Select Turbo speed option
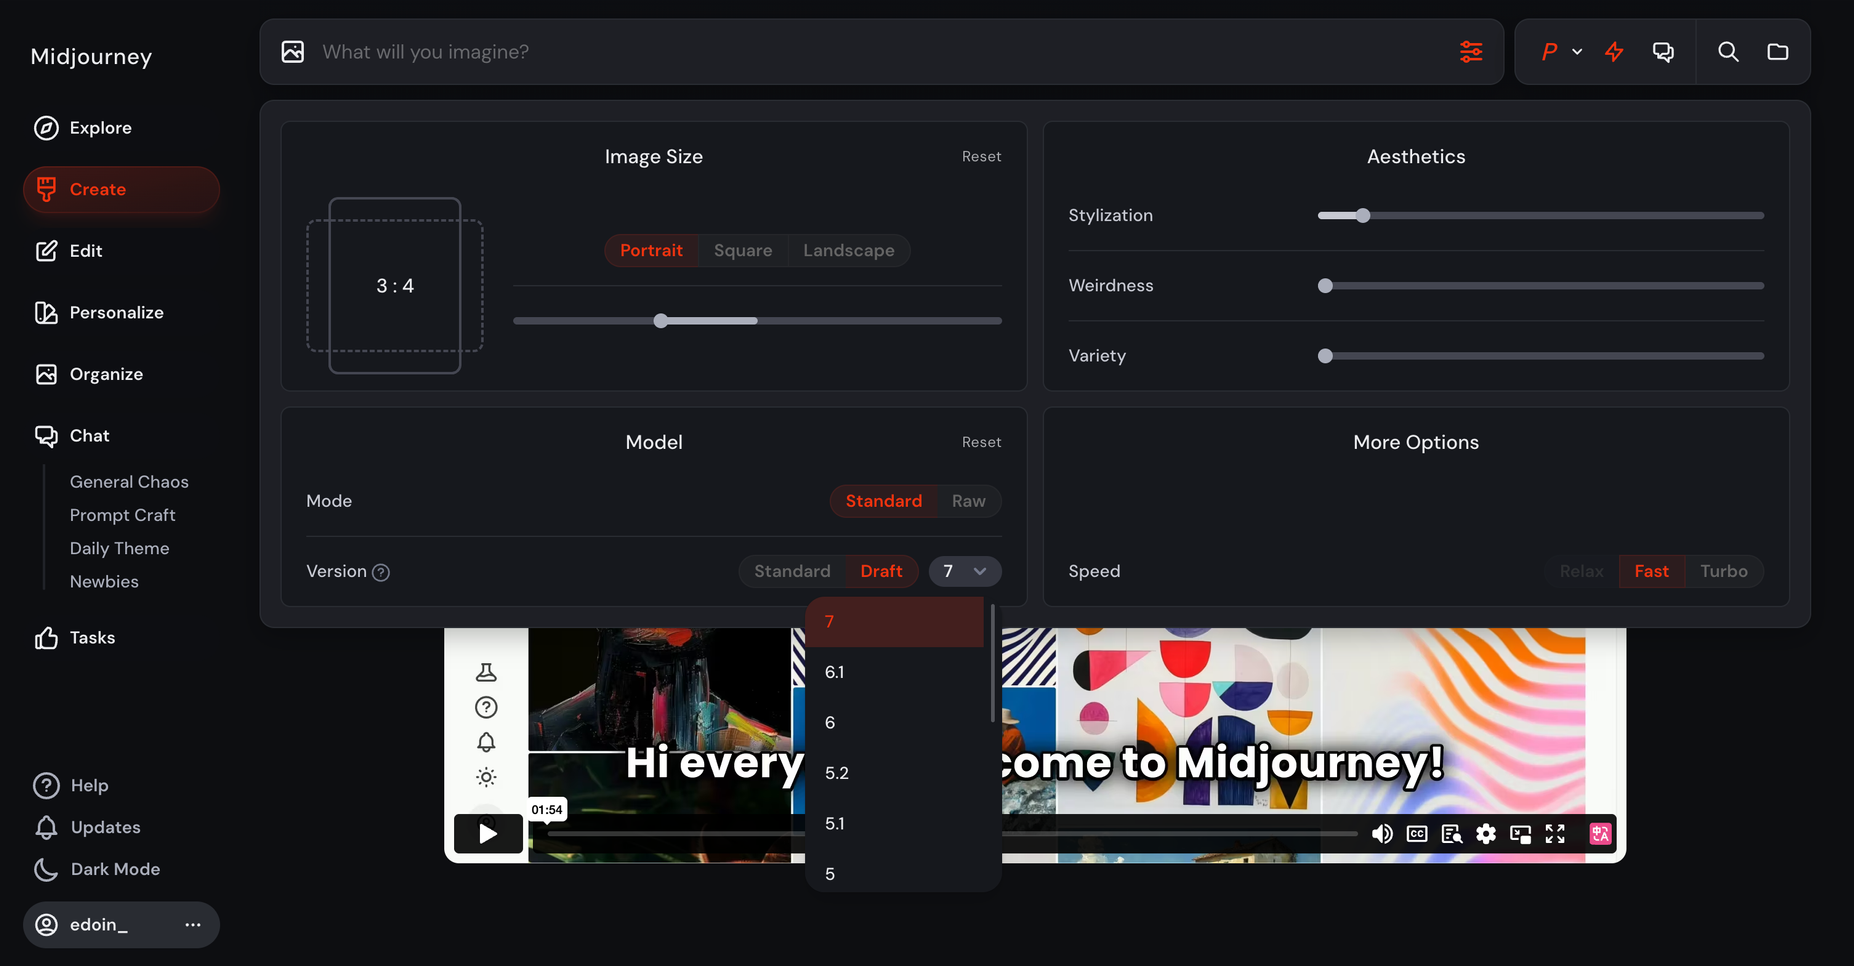The height and width of the screenshot is (966, 1854). pyautogui.click(x=1724, y=571)
